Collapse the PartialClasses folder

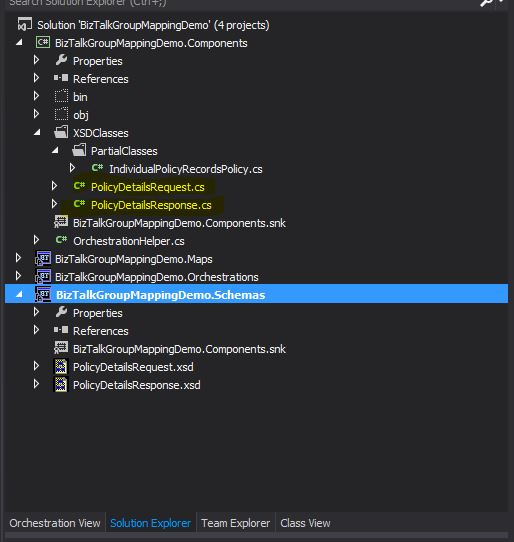[x=55, y=151]
